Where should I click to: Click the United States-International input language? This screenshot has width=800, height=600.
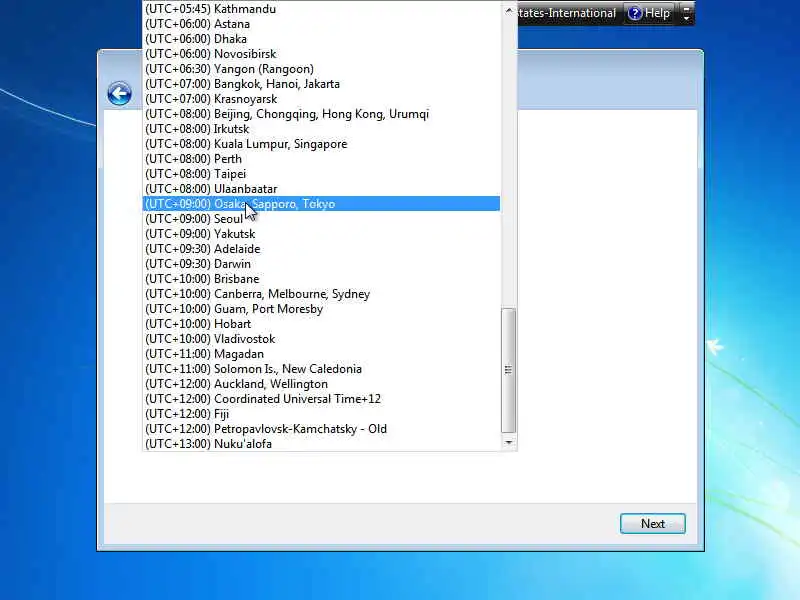point(566,13)
